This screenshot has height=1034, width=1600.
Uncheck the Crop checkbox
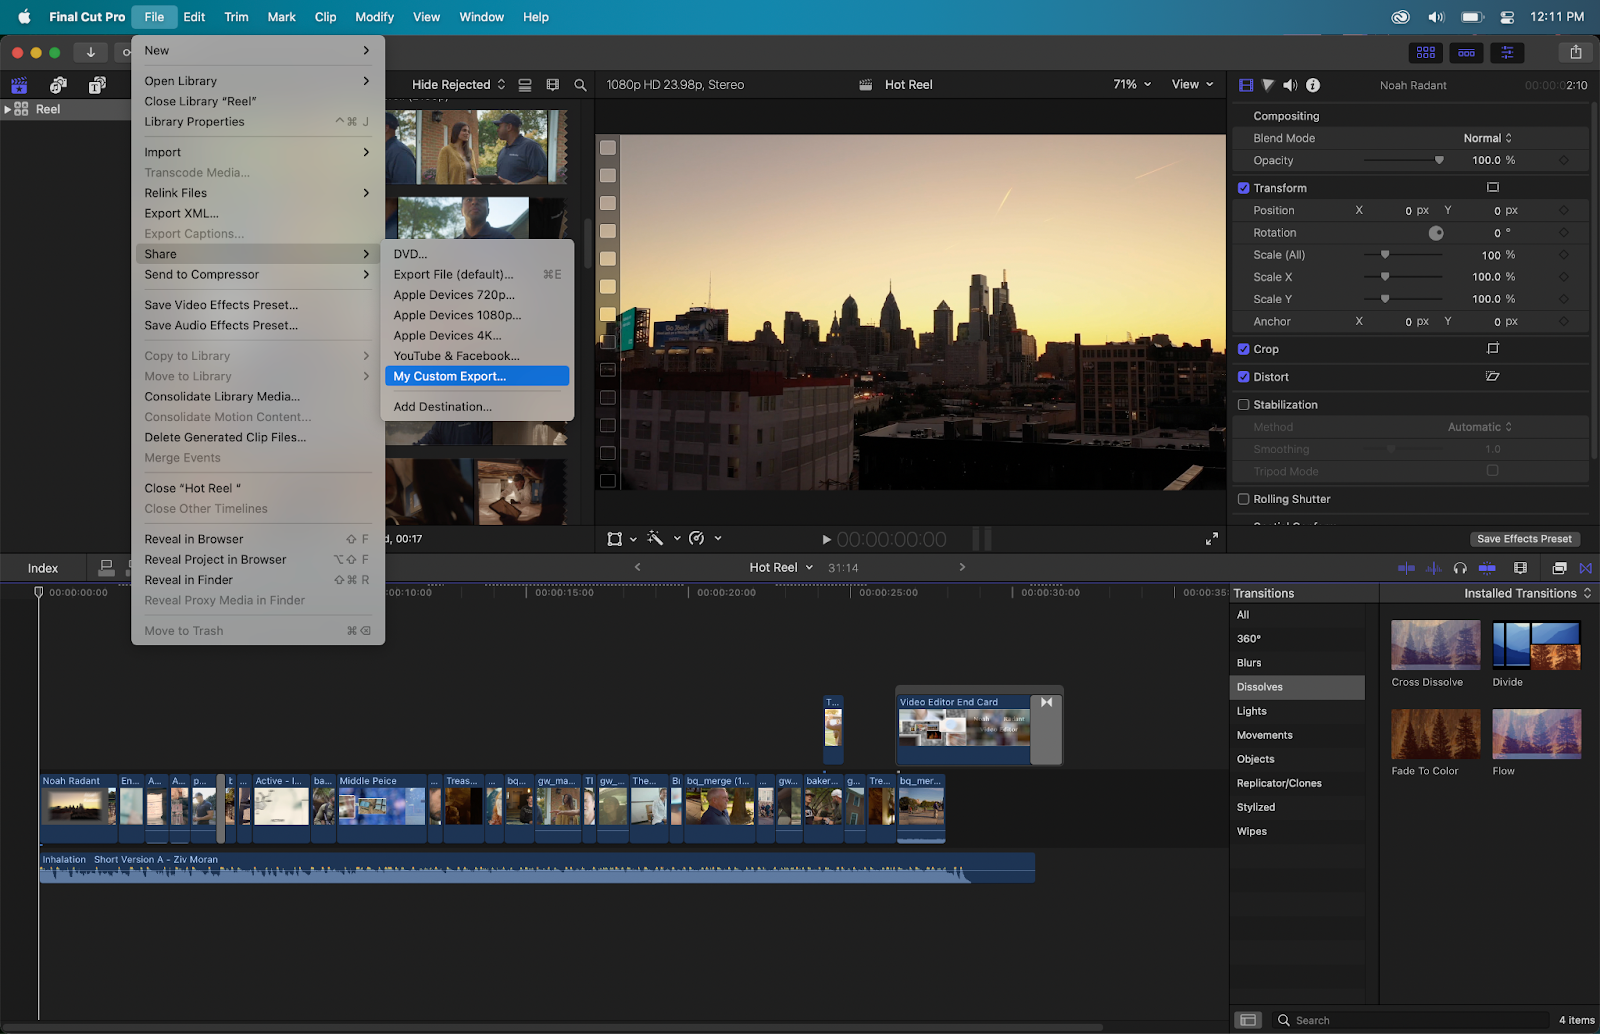[1244, 349]
